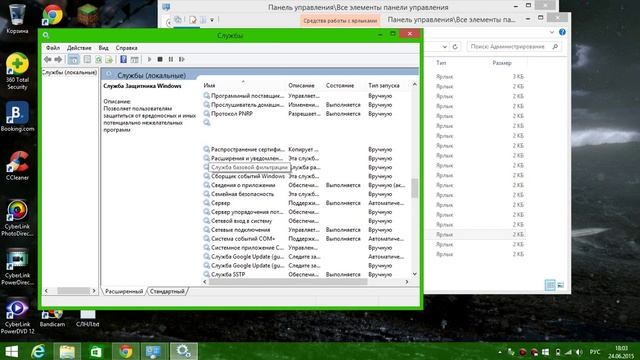Open the CyberLink PowerDVD 12 desktop icon
This screenshot has width=640, height=360.
click(x=17, y=317)
